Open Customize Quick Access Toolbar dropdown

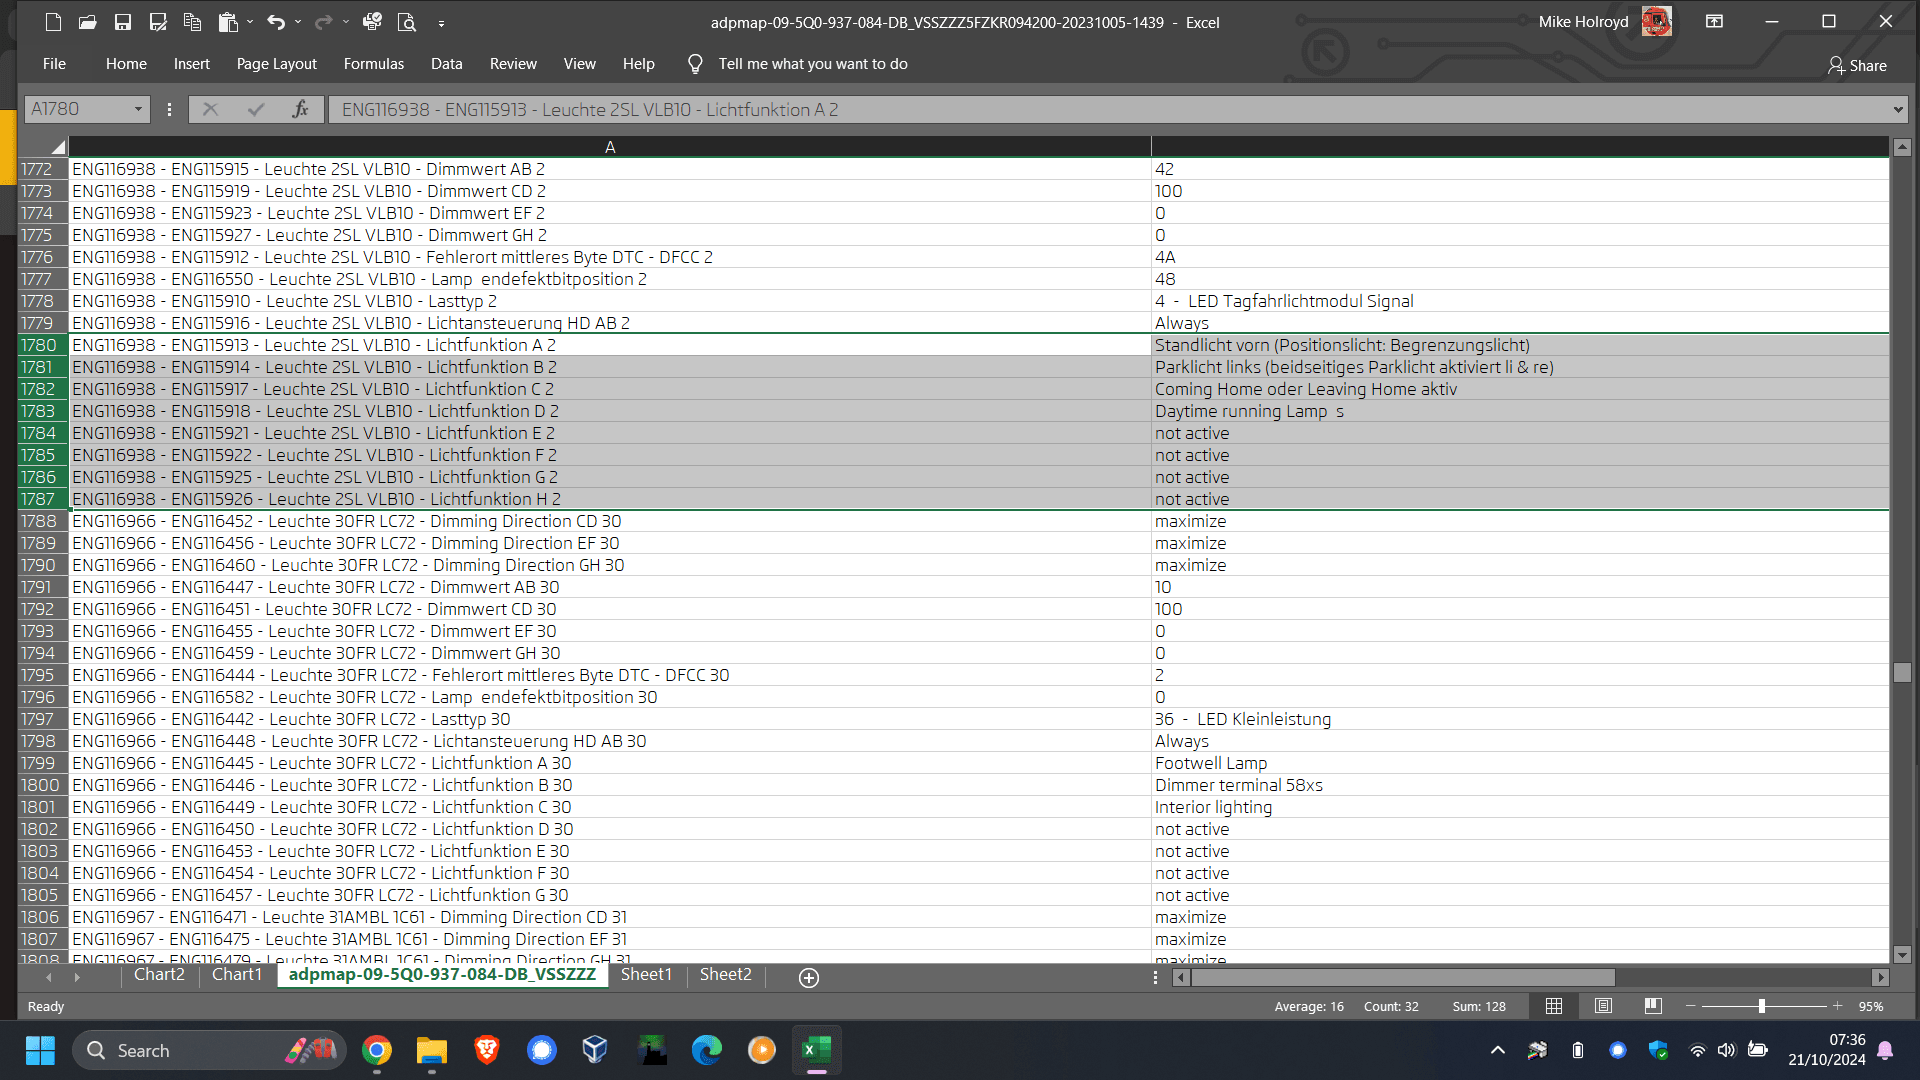441,23
